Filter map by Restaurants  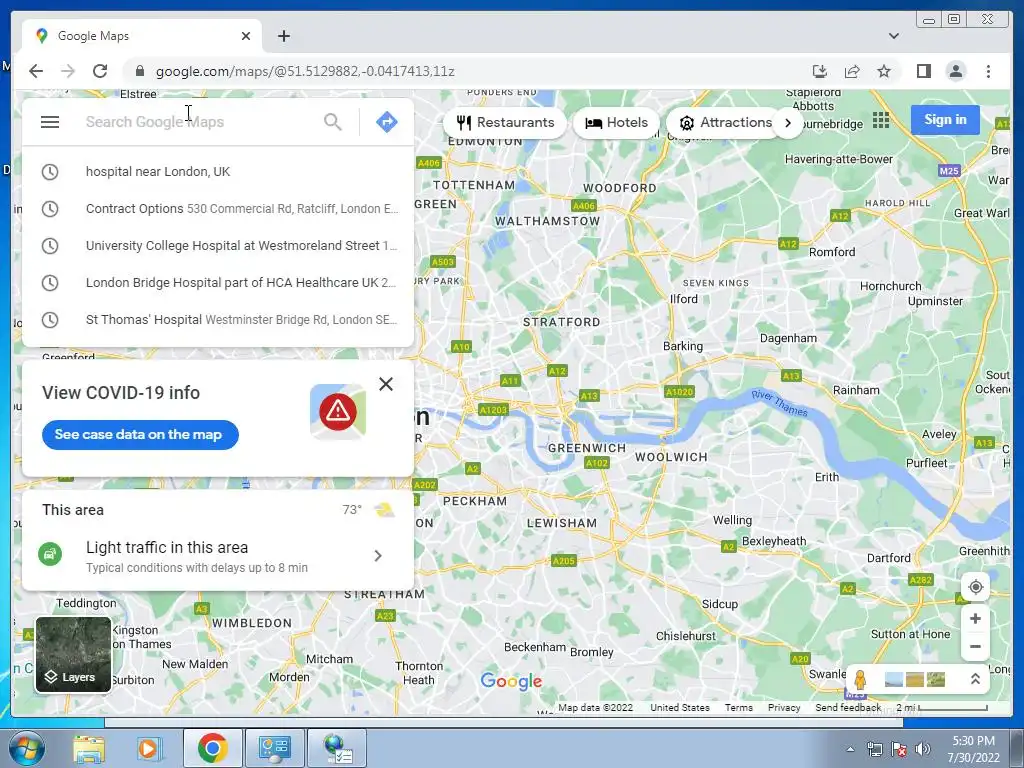pyautogui.click(x=505, y=123)
